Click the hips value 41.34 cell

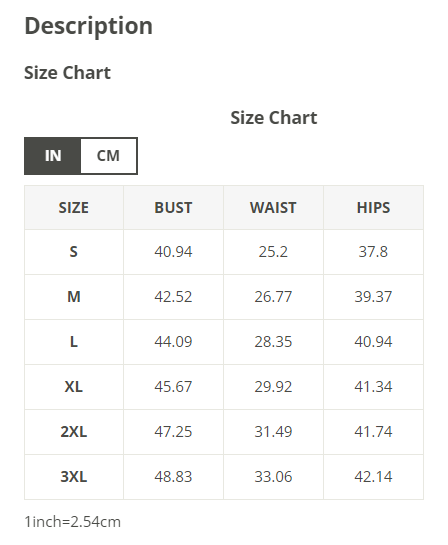tap(373, 387)
